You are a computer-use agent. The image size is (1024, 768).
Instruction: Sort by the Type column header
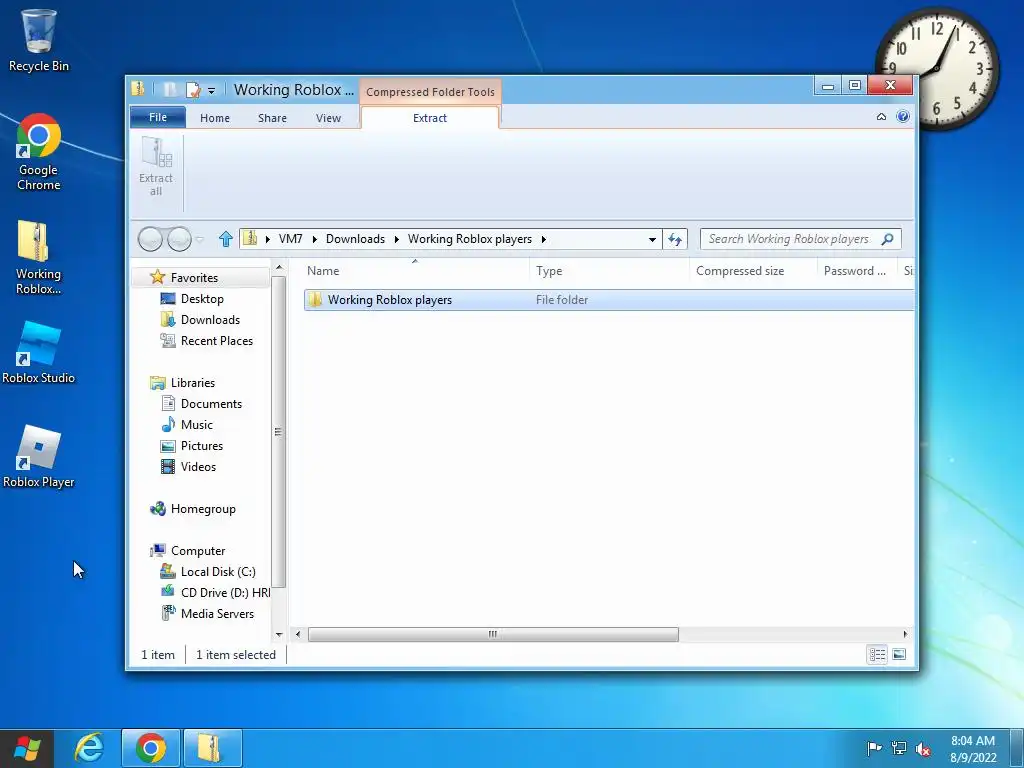(609, 271)
